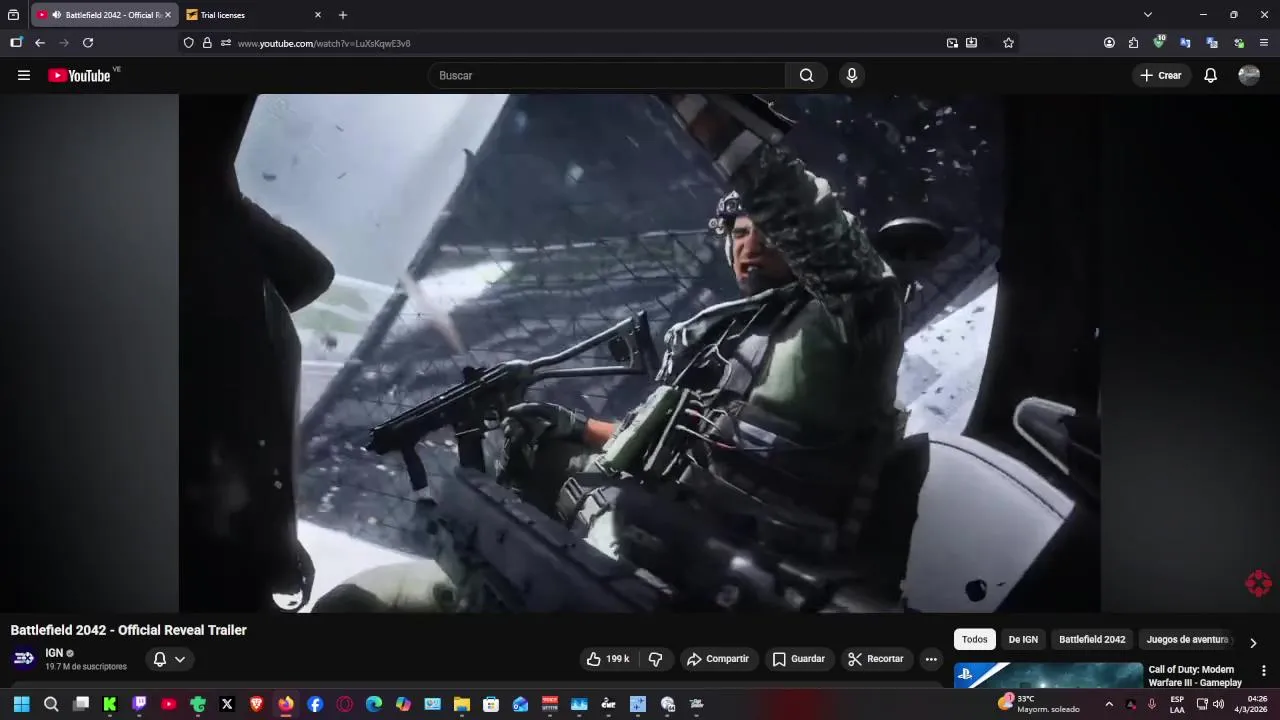Open YouTube notifications bell in header
The width and height of the screenshot is (1280, 720).
pos(1210,75)
